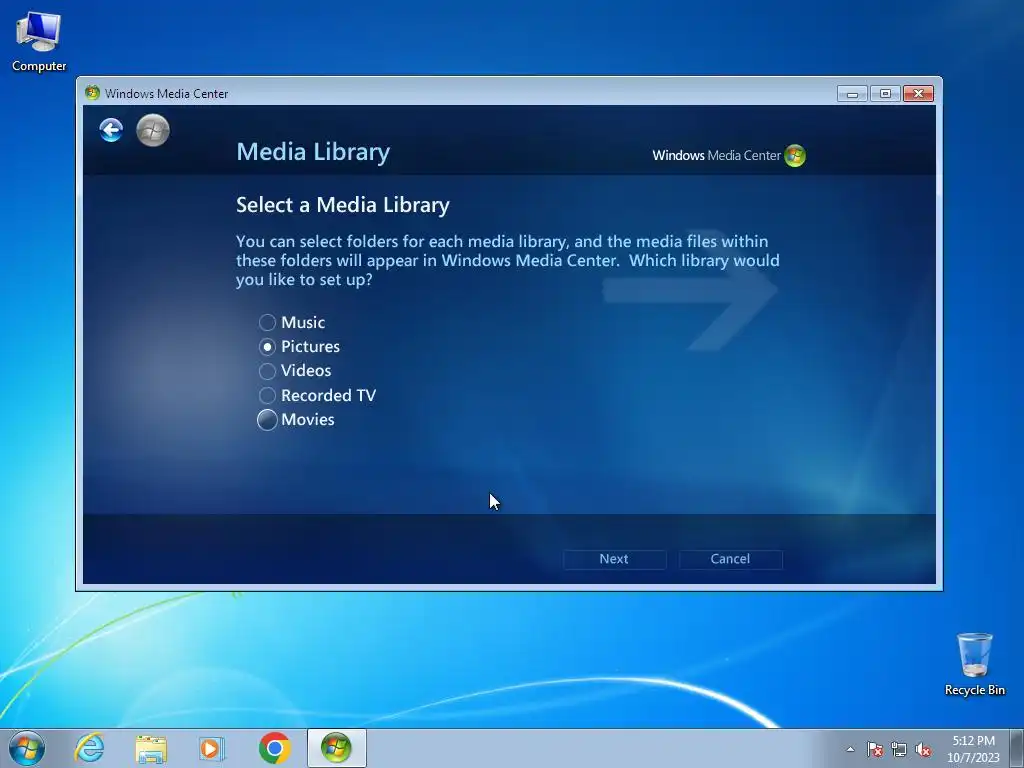Viewport: 1024px width, 768px height.
Task: Launch Internet Explorer from taskbar
Action: 89,748
